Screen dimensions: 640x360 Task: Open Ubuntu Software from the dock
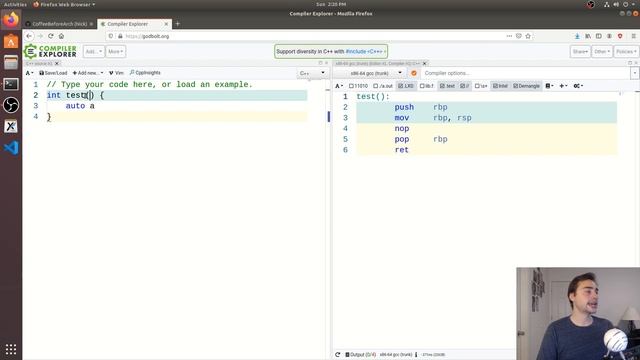pos(11,41)
